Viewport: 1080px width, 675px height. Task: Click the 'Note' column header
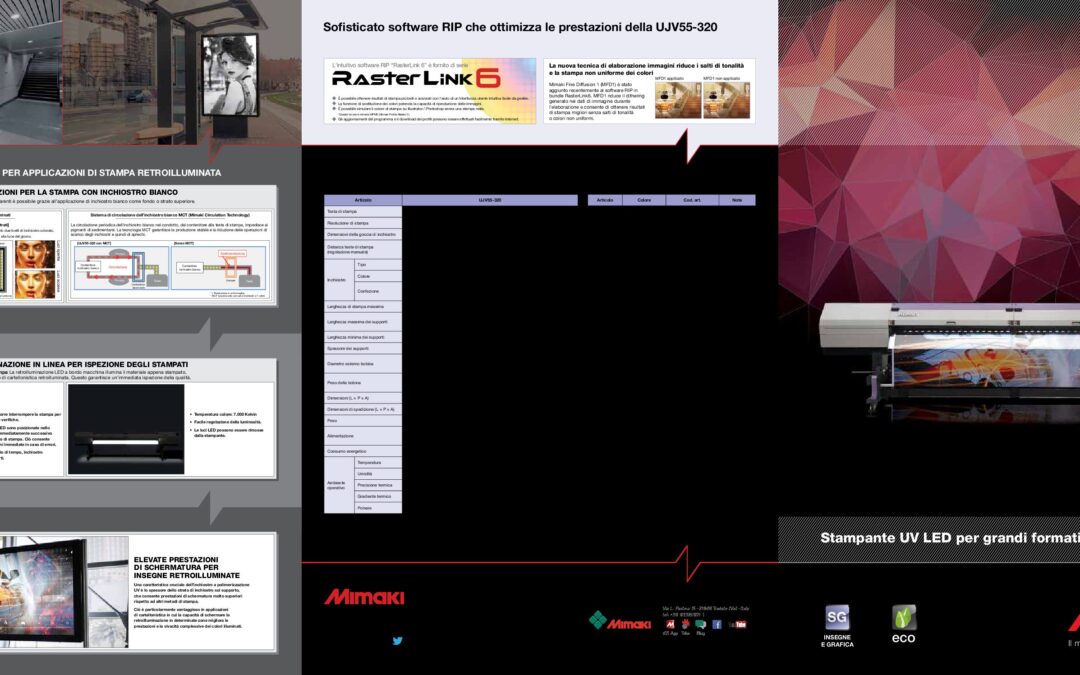click(737, 200)
